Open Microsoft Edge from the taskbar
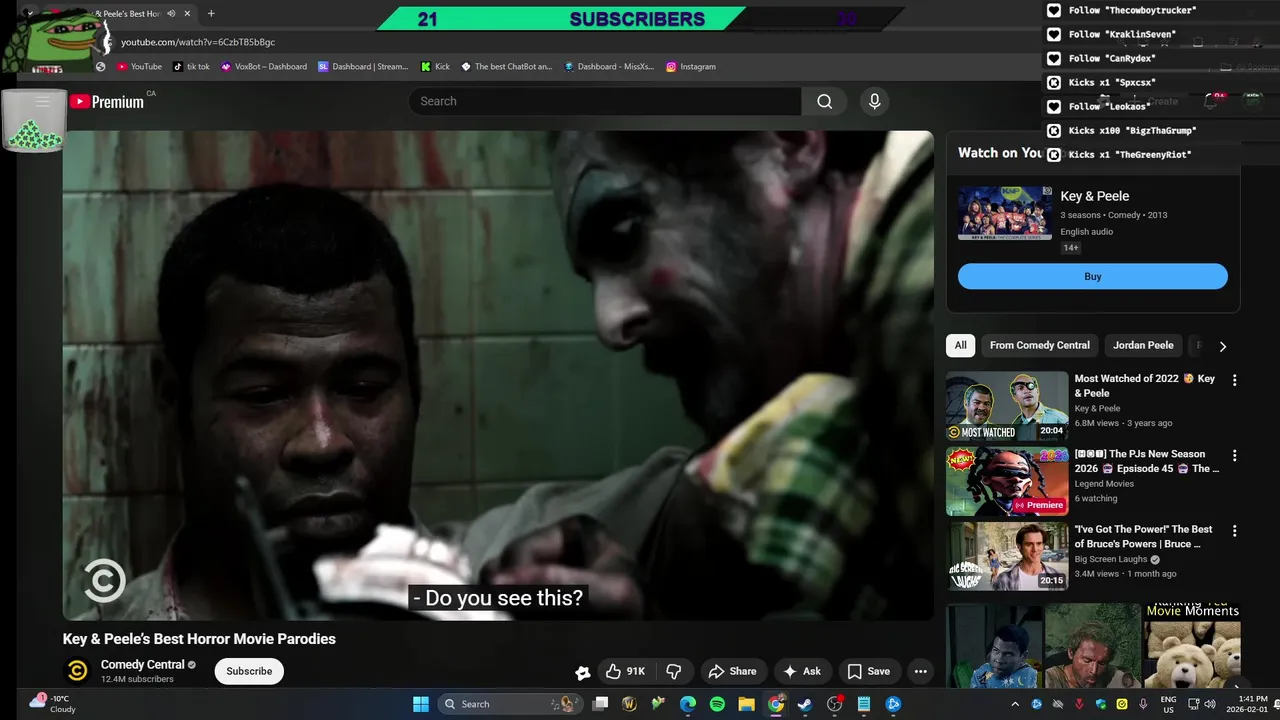 688,704
